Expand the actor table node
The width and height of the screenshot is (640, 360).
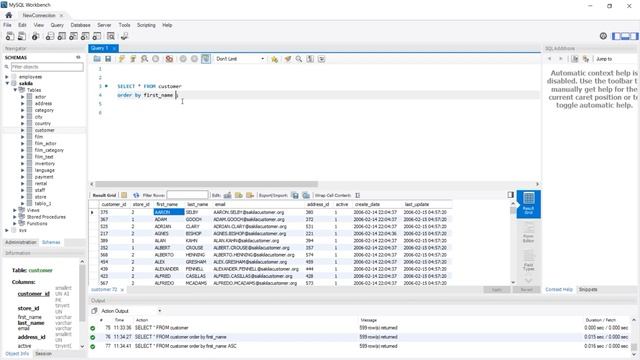23,97
